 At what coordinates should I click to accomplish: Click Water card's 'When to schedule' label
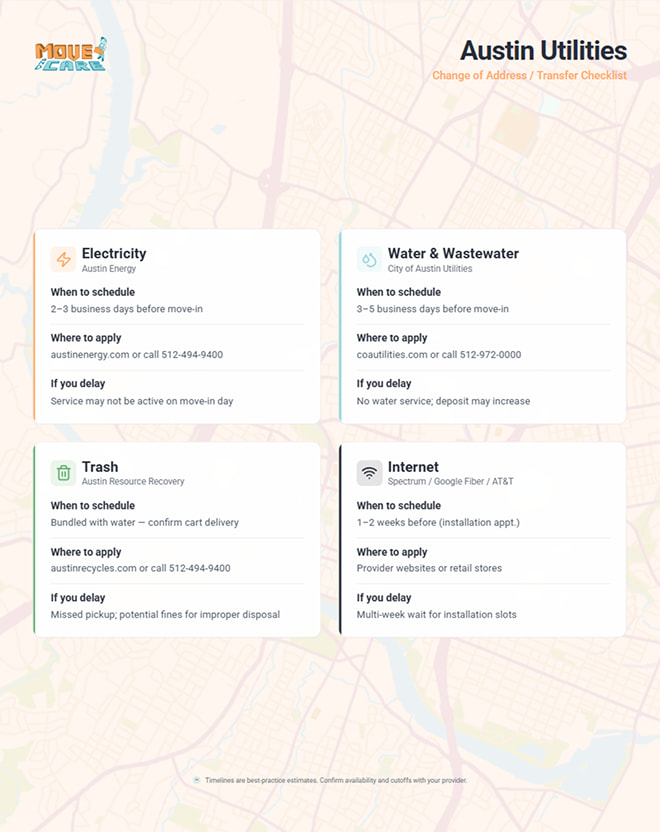(x=399, y=292)
